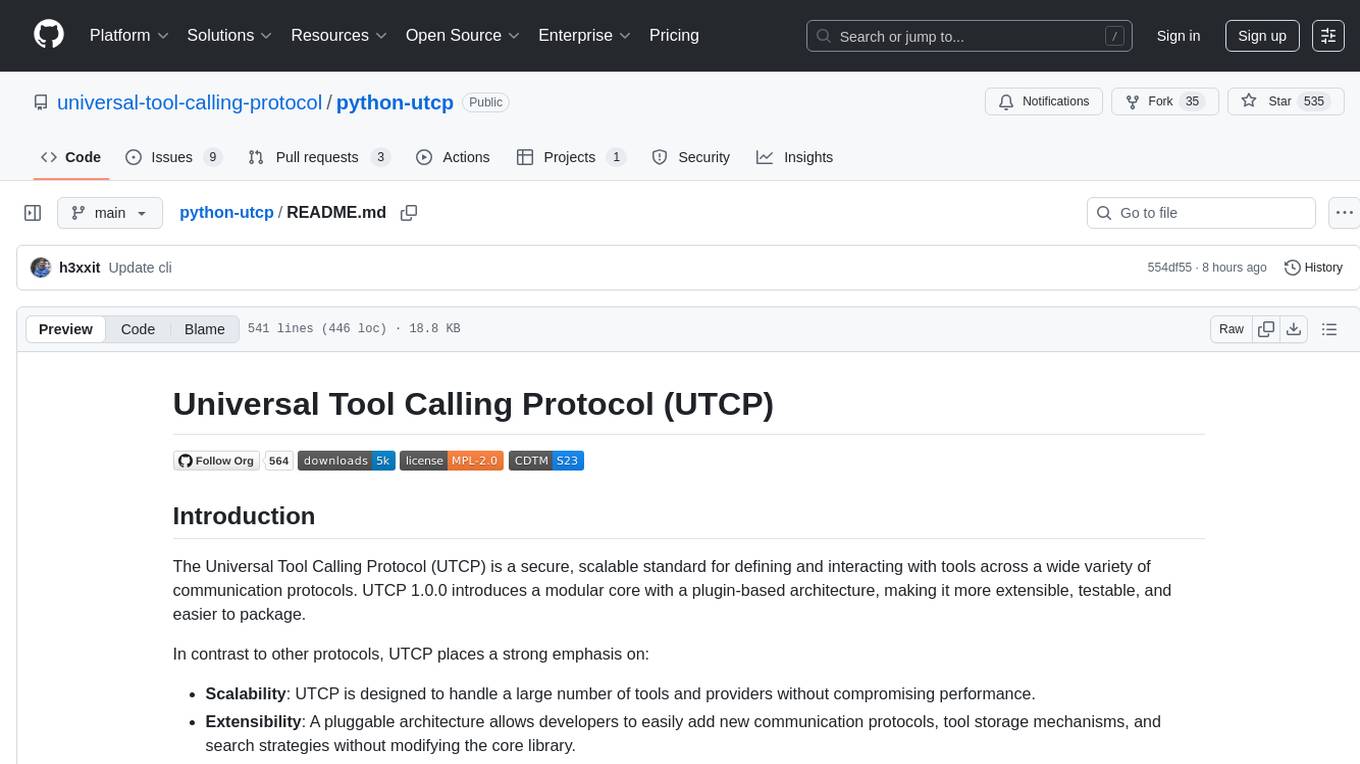Screen dimensions: 1360x764
Task: Open the Pricing page
Action: coord(674,35)
